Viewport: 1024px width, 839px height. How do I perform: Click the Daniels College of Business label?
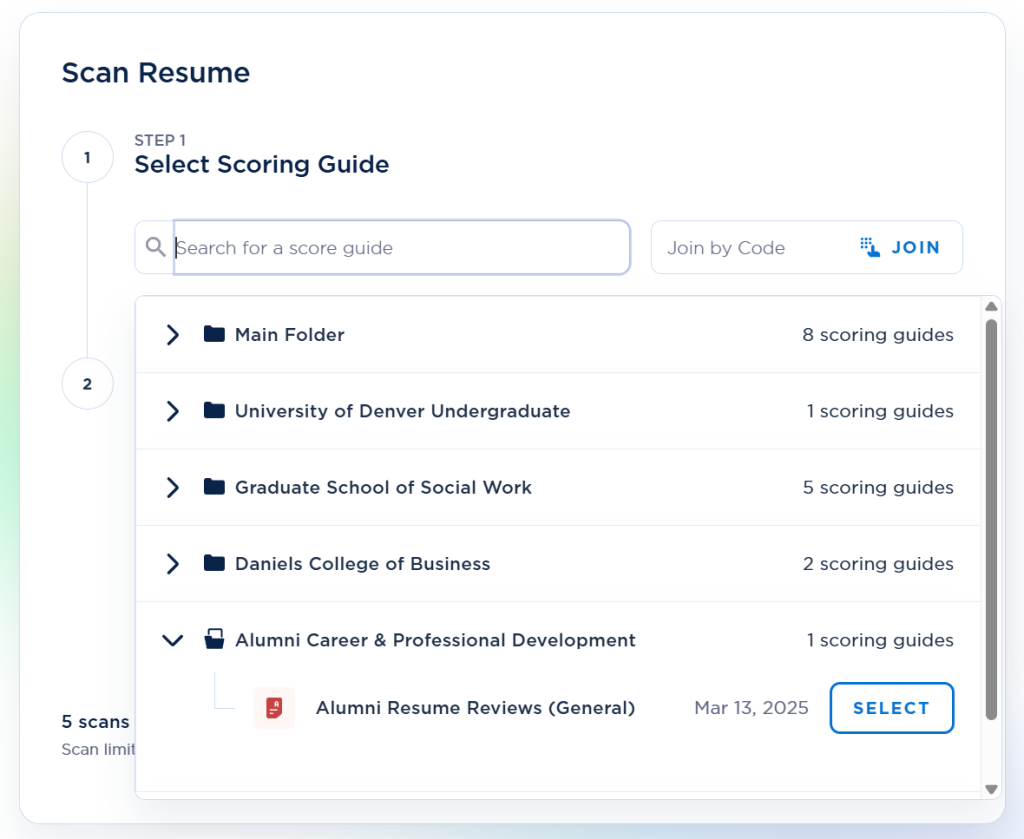362,564
